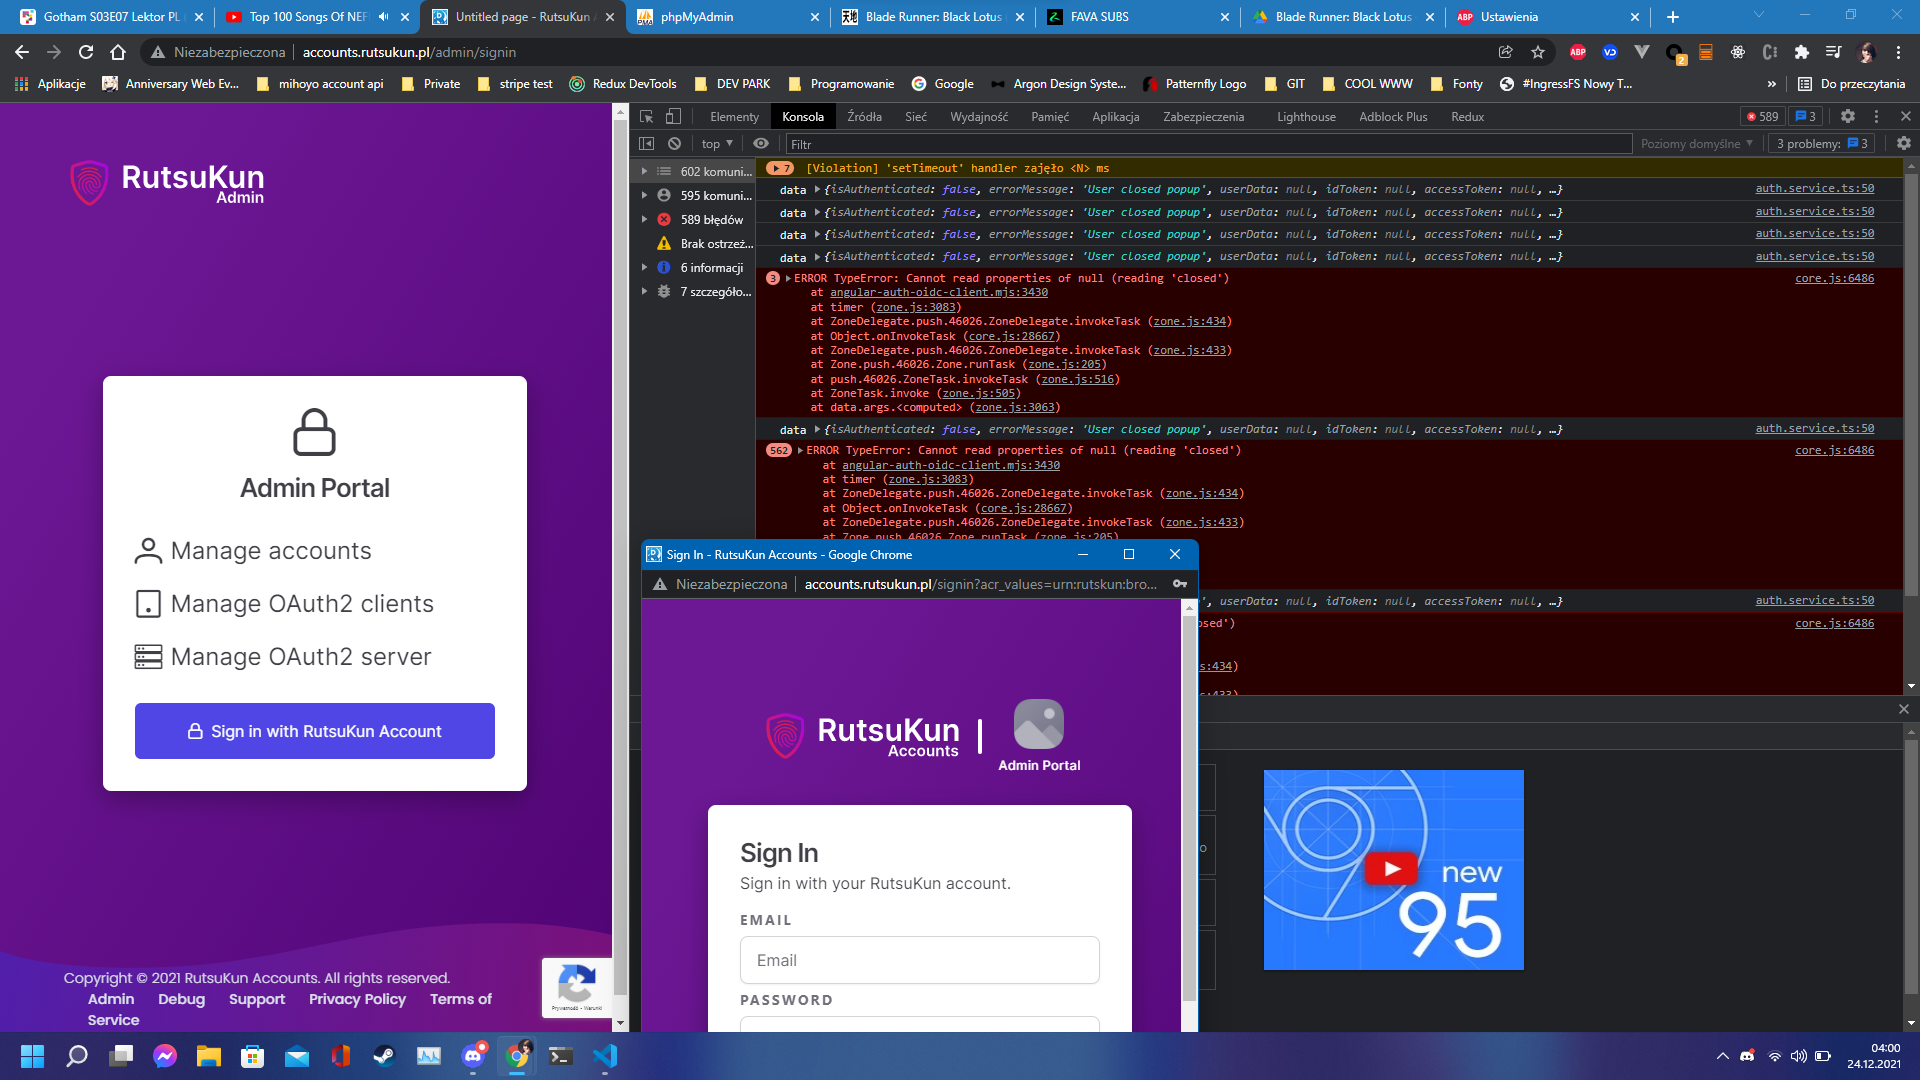
Task: Open the 'Poziomy domyślne' log level dropdown
Action: click(x=1697, y=143)
